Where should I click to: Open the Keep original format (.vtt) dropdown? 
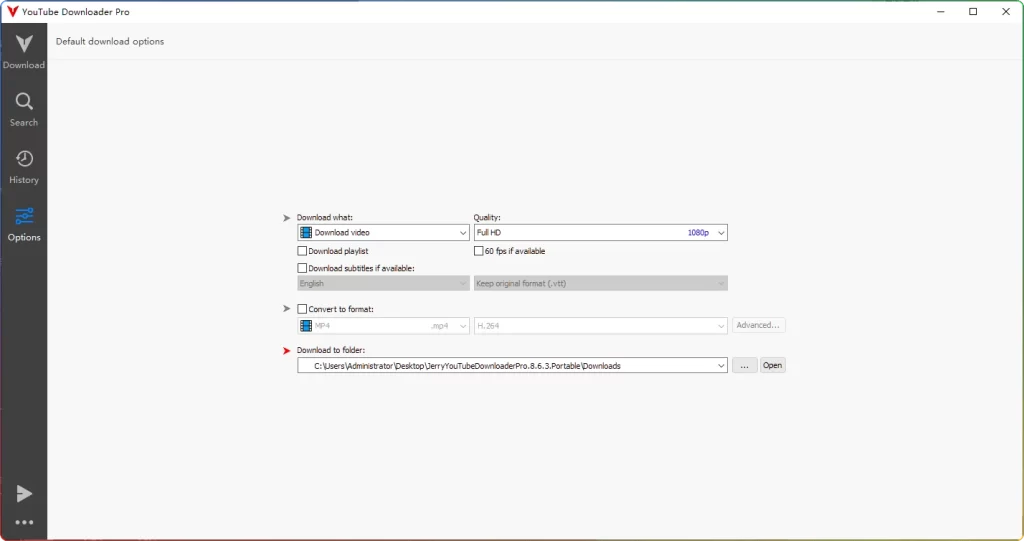click(x=601, y=284)
